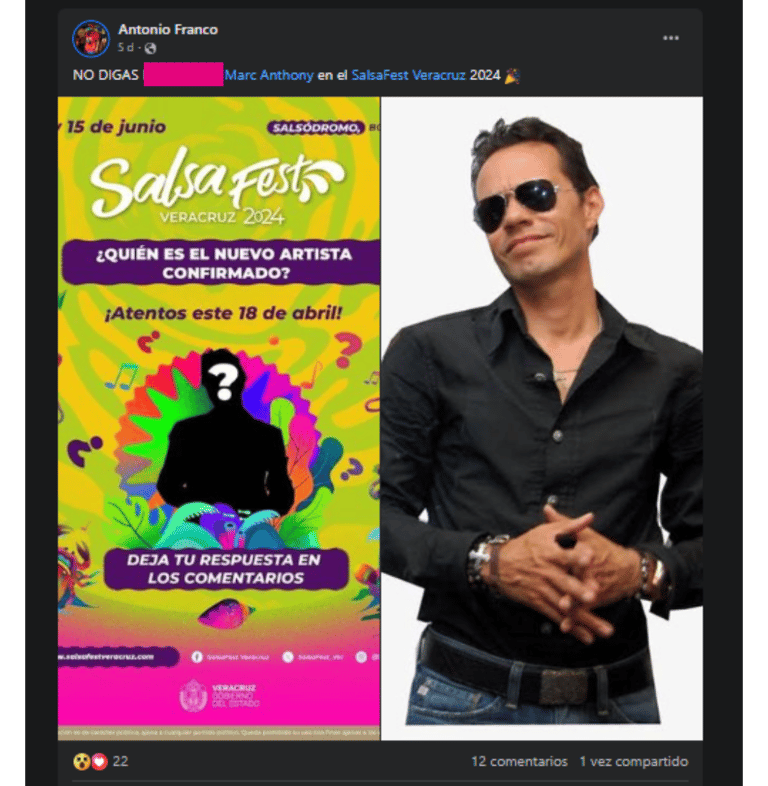The image size is (768, 786).
Task: View the 22 reactions count
Action: 120,761
